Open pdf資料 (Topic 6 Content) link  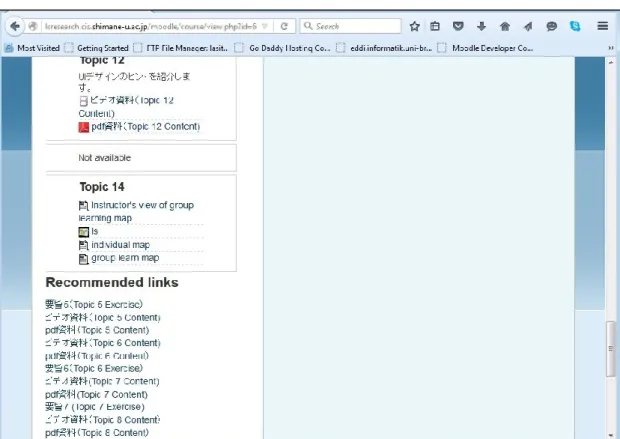click(97, 356)
